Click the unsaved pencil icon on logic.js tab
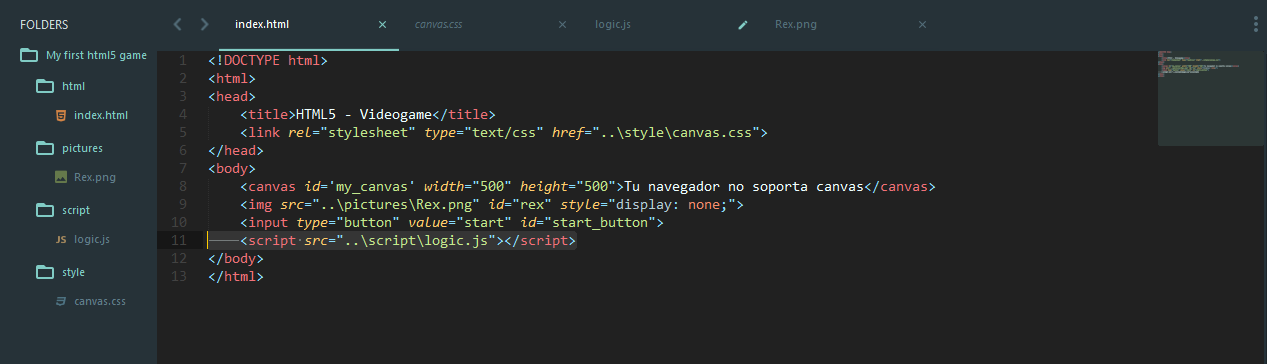Image resolution: width=1267 pixels, height=364 pixels. 742,25
